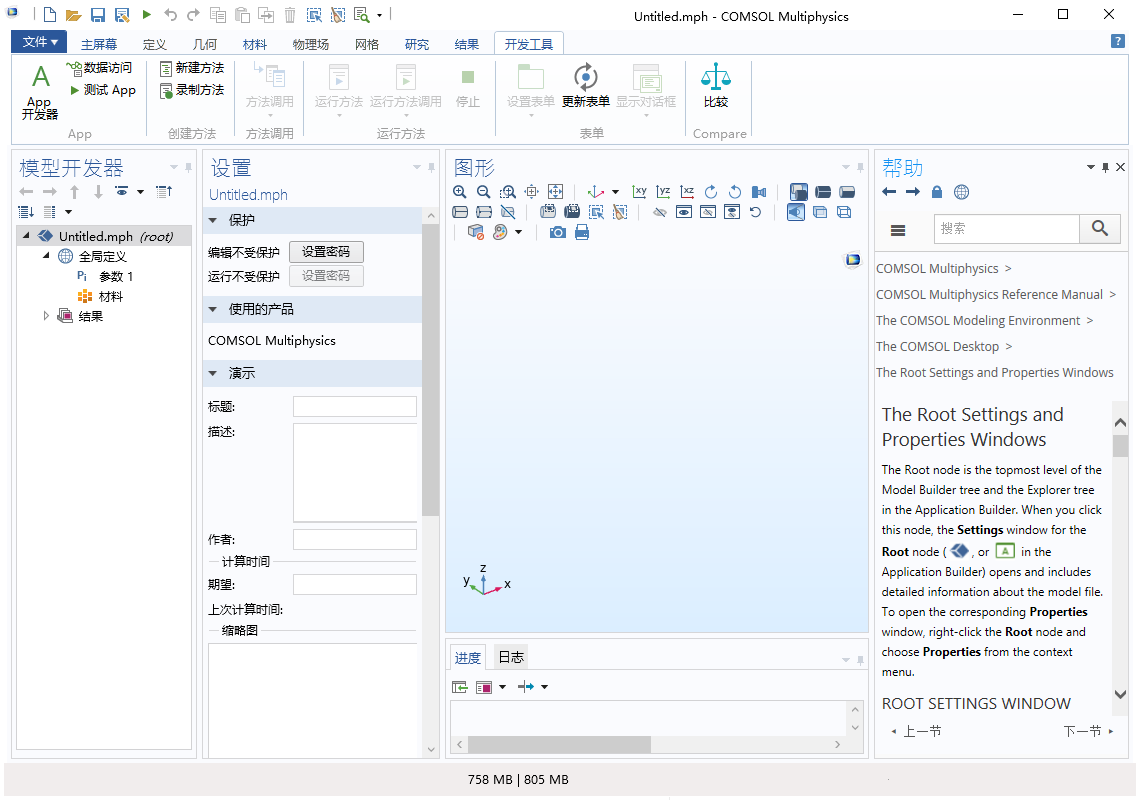Viewport: 1140px width, 800px height.
Task: Collapse the 使用的产品 section
Action: 213,309
